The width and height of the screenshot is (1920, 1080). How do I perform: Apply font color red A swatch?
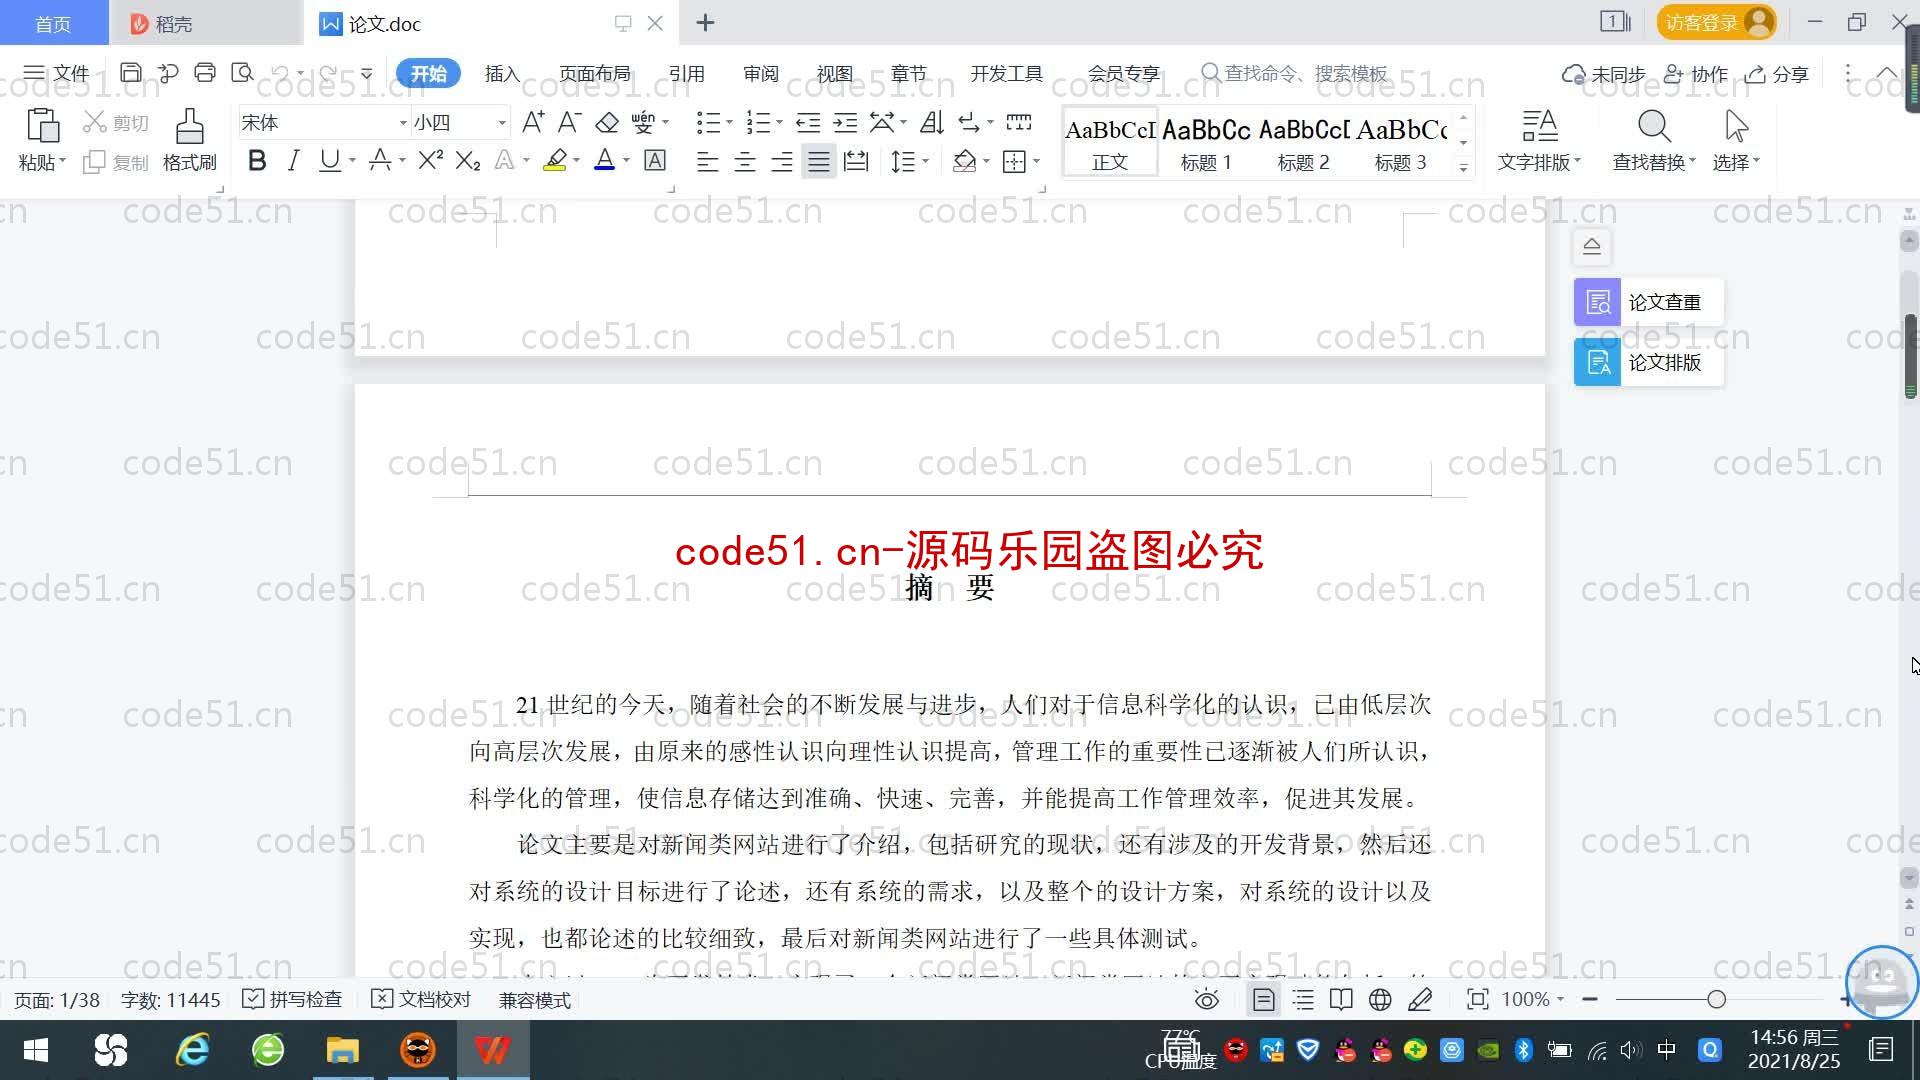point(604,160)
